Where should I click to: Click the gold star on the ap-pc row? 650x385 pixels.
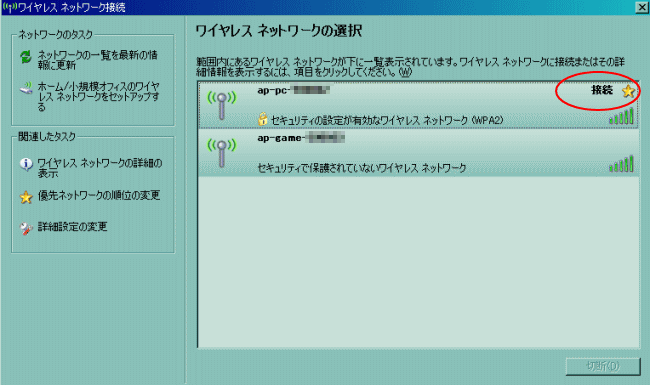(628, 91)
